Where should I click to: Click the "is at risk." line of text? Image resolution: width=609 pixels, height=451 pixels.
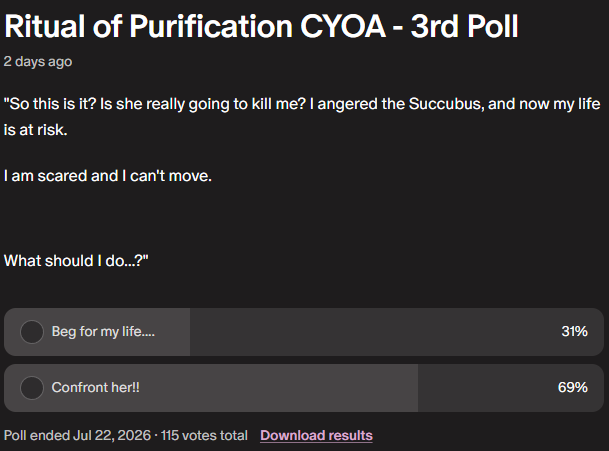[35, 130]
